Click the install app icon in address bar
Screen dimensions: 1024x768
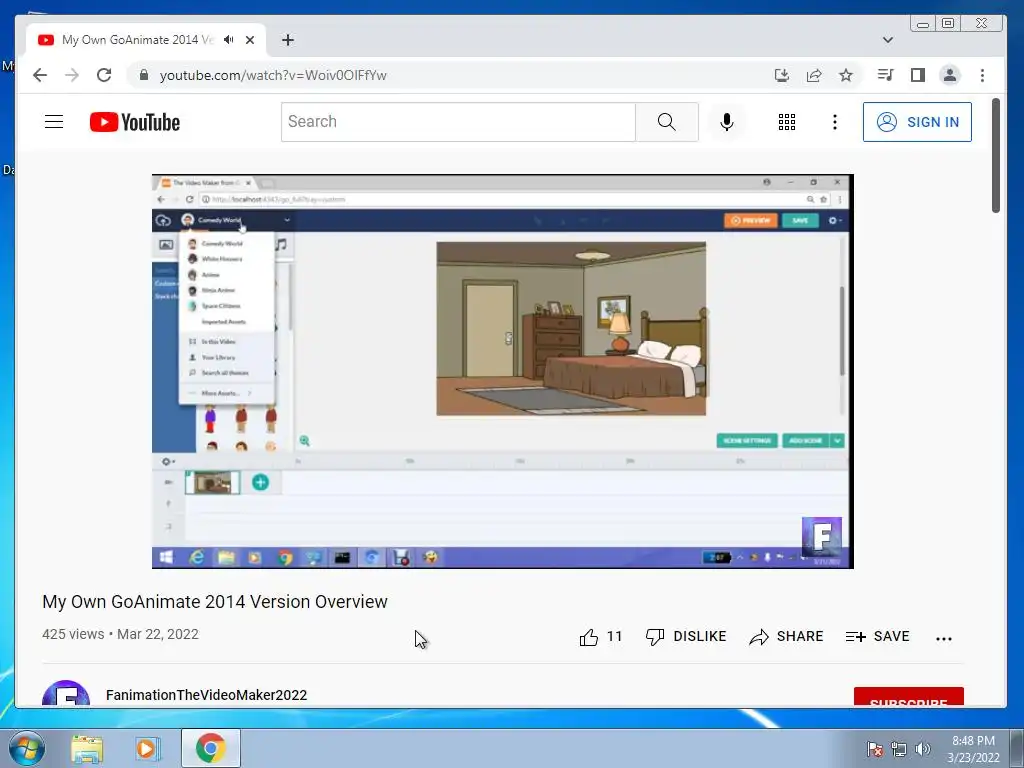(782, 75)
